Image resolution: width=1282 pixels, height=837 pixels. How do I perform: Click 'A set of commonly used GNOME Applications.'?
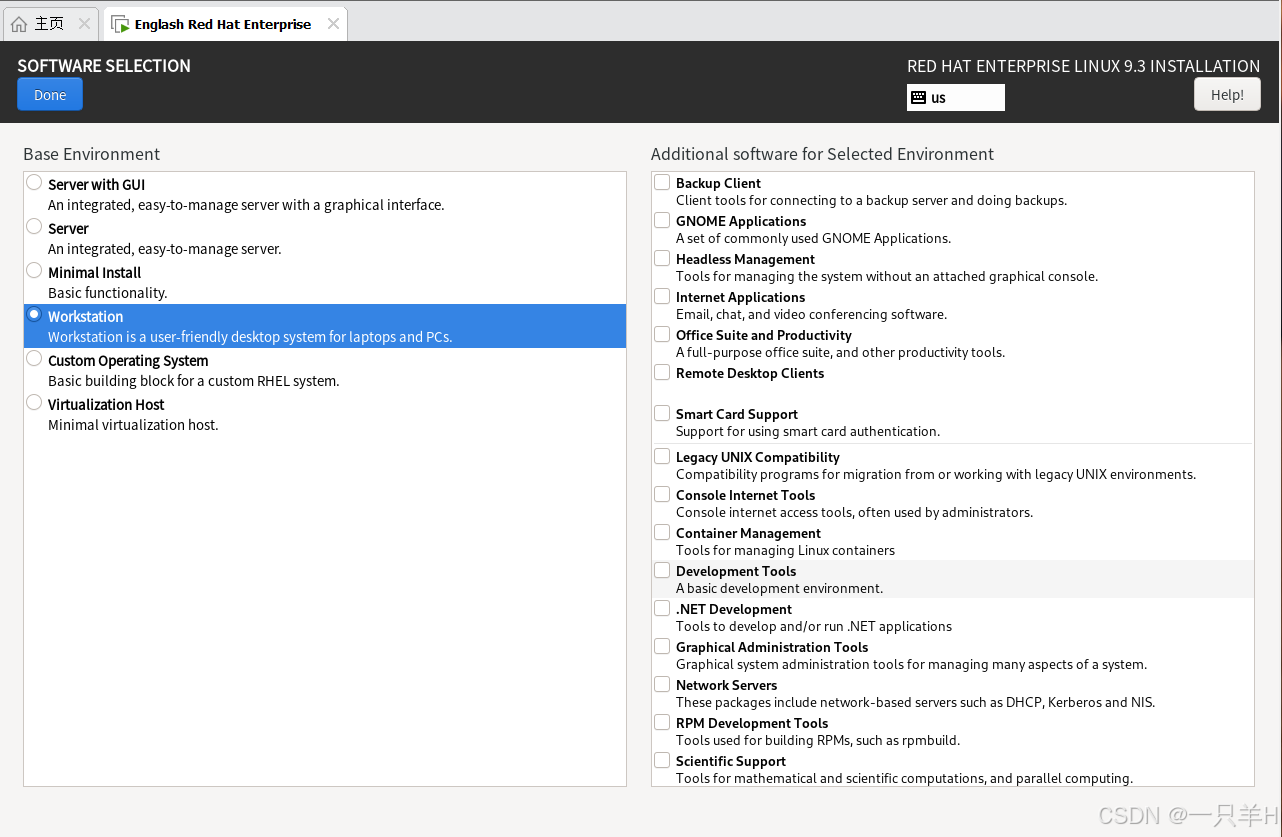click(813, 238)
